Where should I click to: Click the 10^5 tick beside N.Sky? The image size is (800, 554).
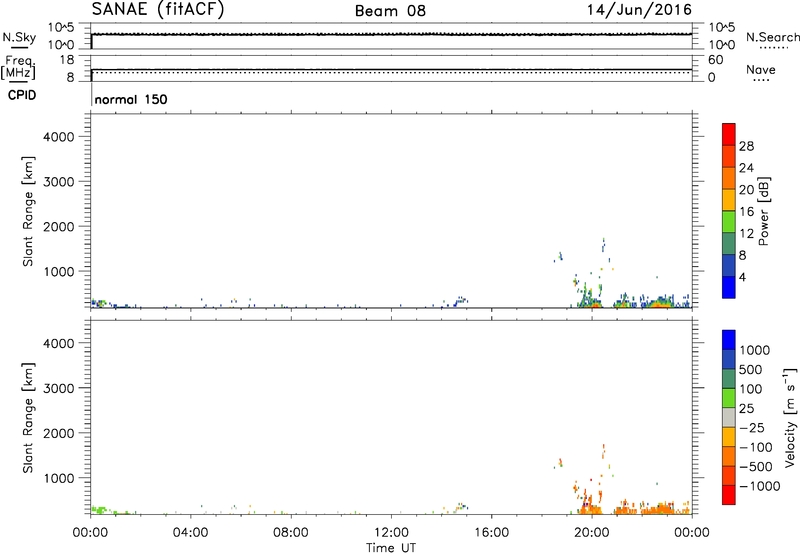tap(61, 28)
